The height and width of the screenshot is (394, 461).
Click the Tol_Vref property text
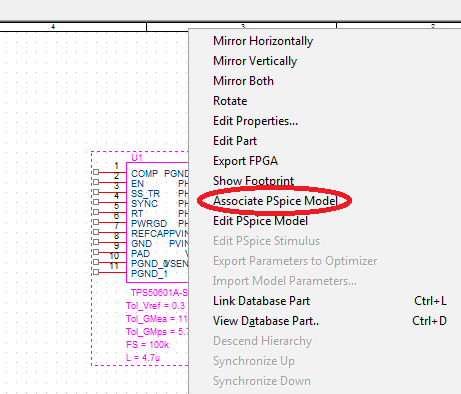point(155,306)
